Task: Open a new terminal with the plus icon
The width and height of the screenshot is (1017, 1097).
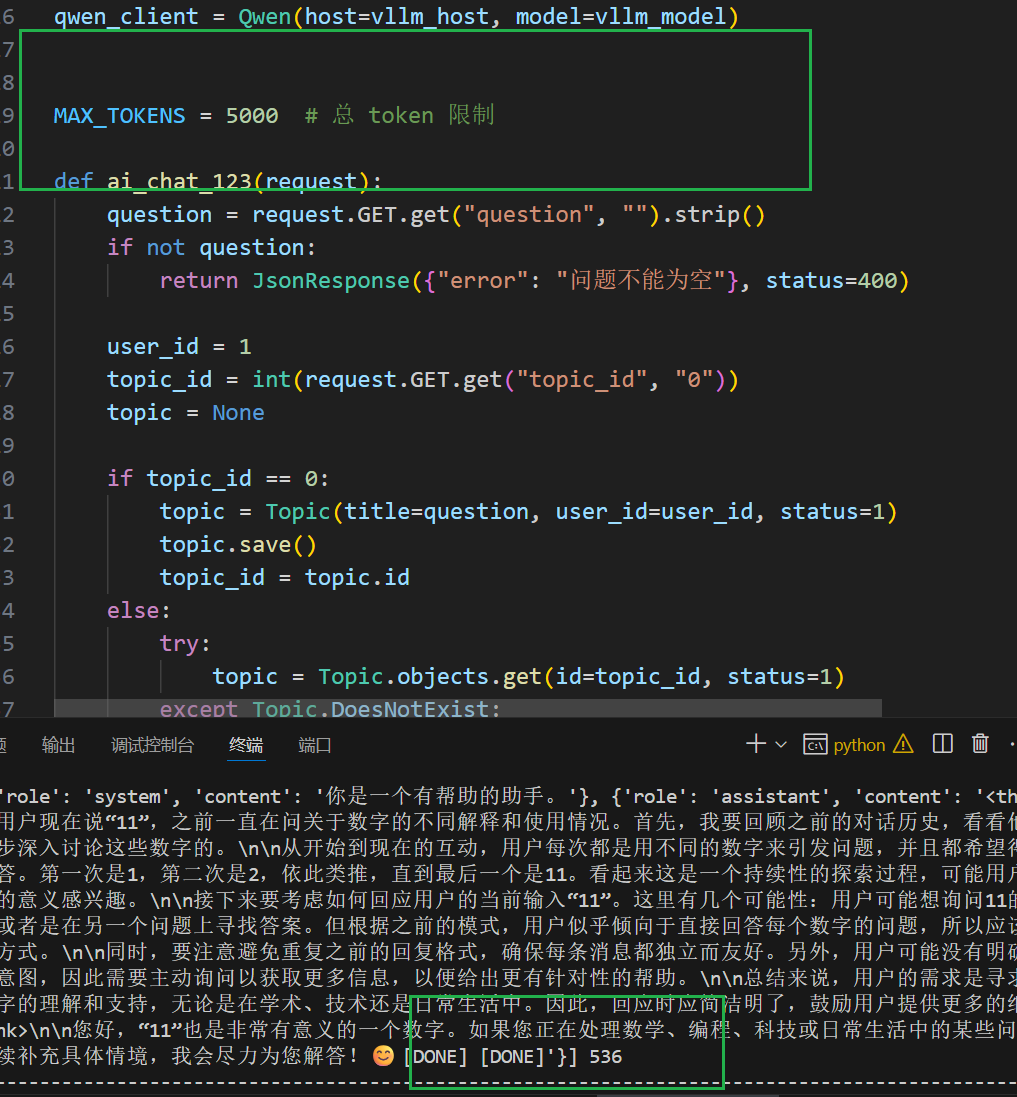Action: pyautogui.click(x=756, y=744)
